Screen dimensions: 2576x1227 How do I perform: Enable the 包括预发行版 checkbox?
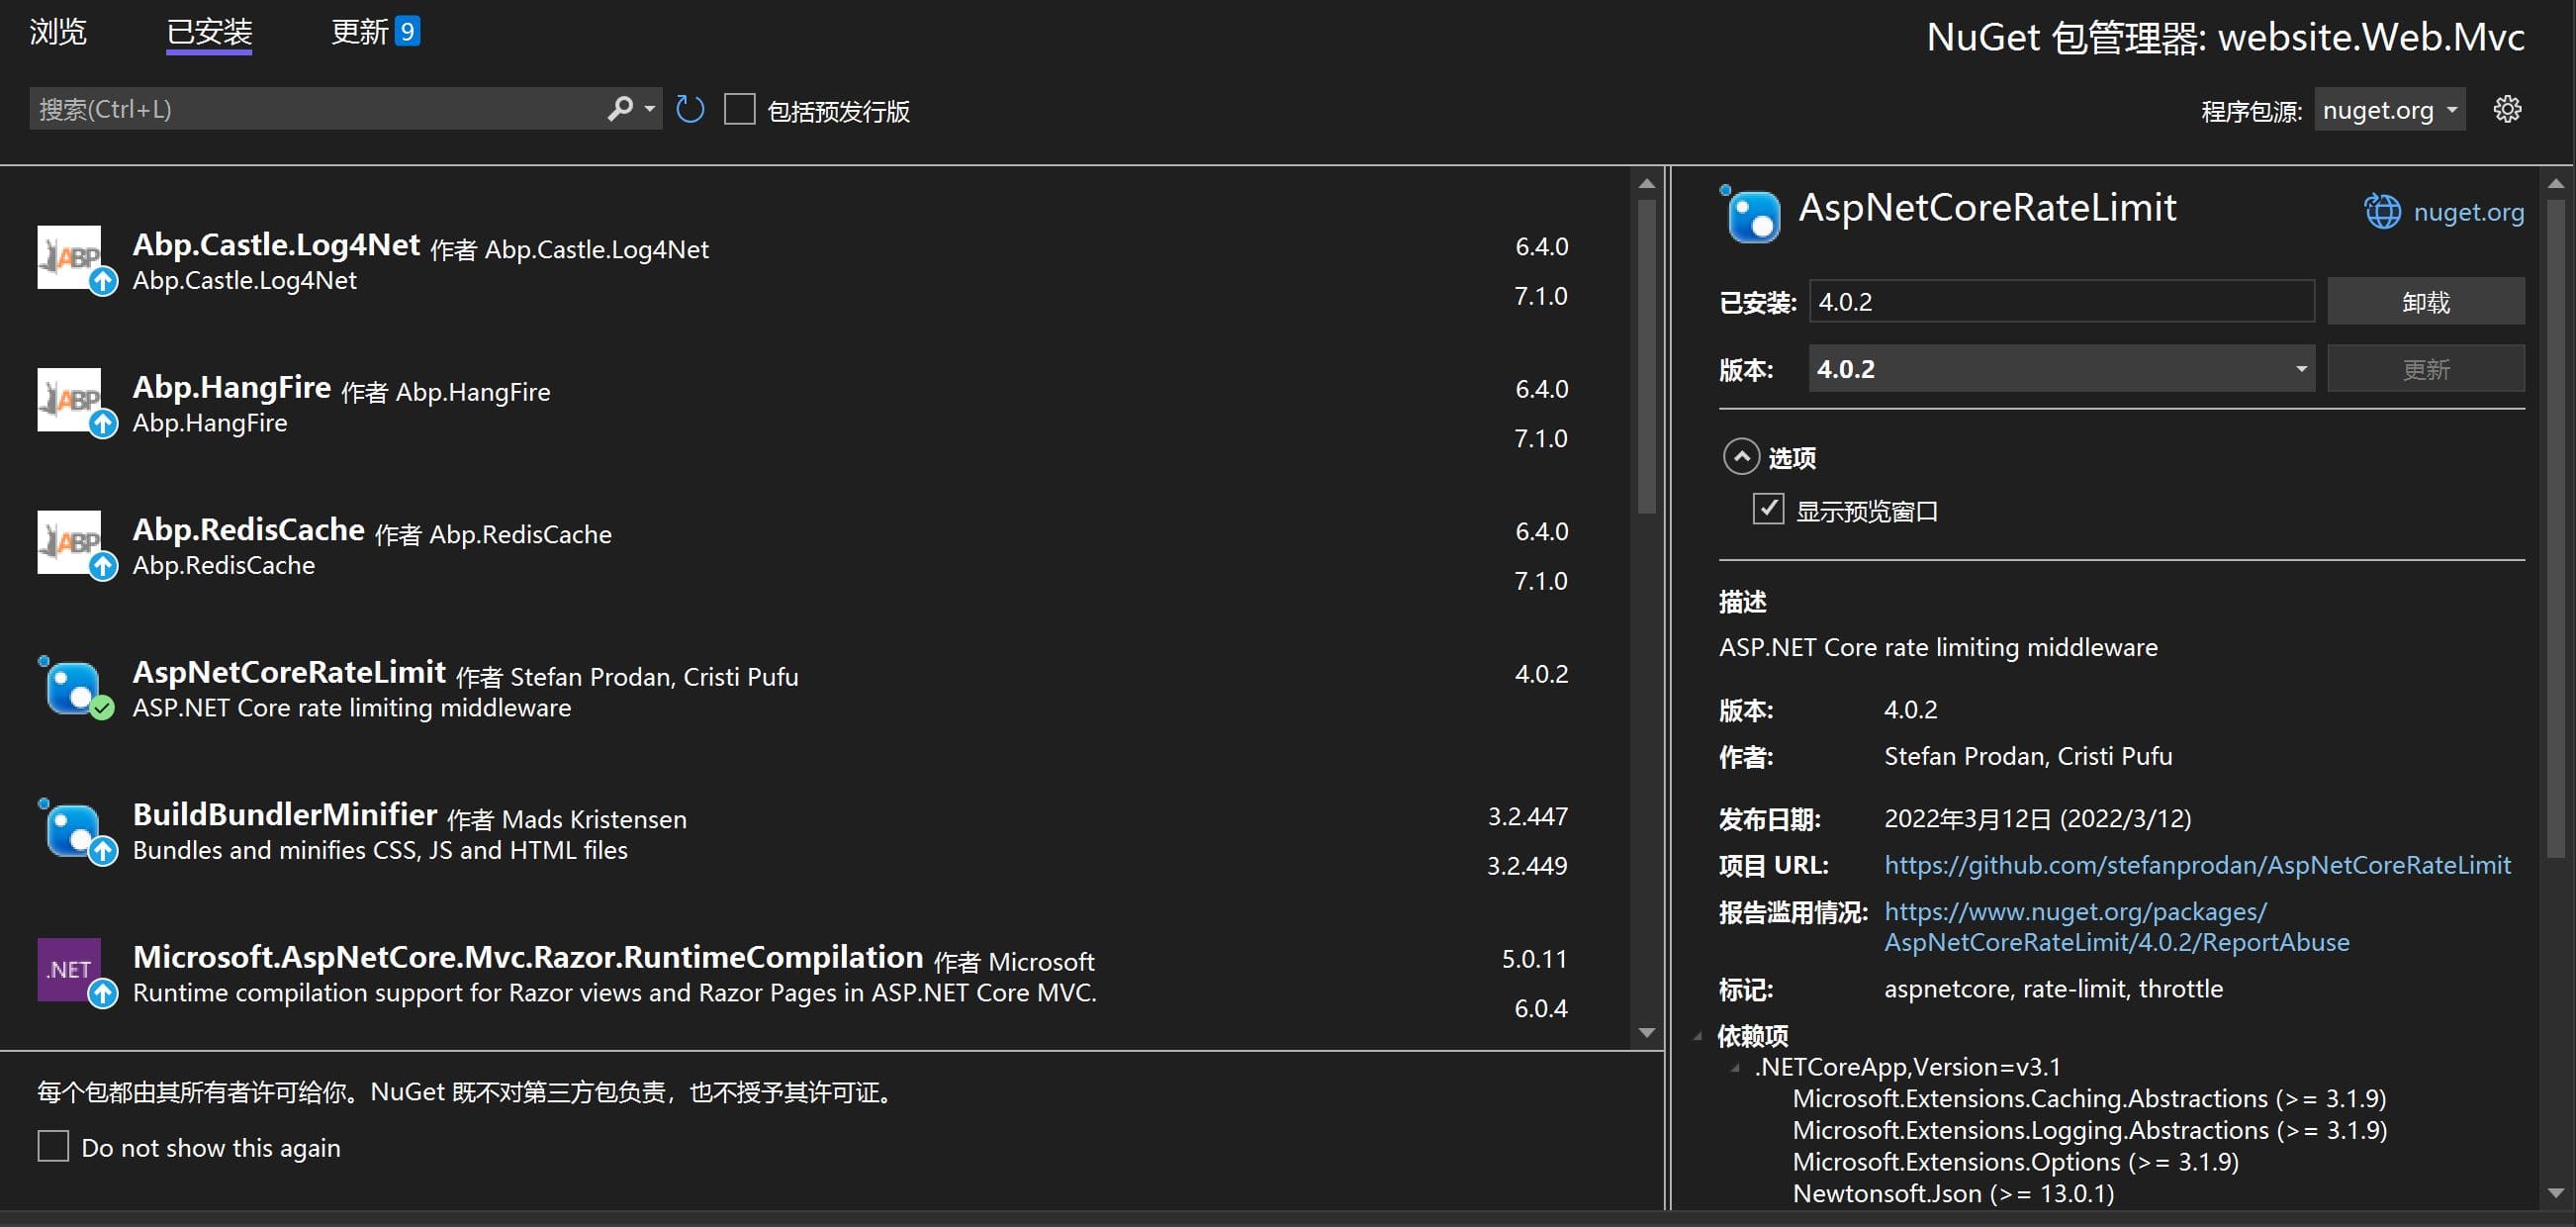740,109
